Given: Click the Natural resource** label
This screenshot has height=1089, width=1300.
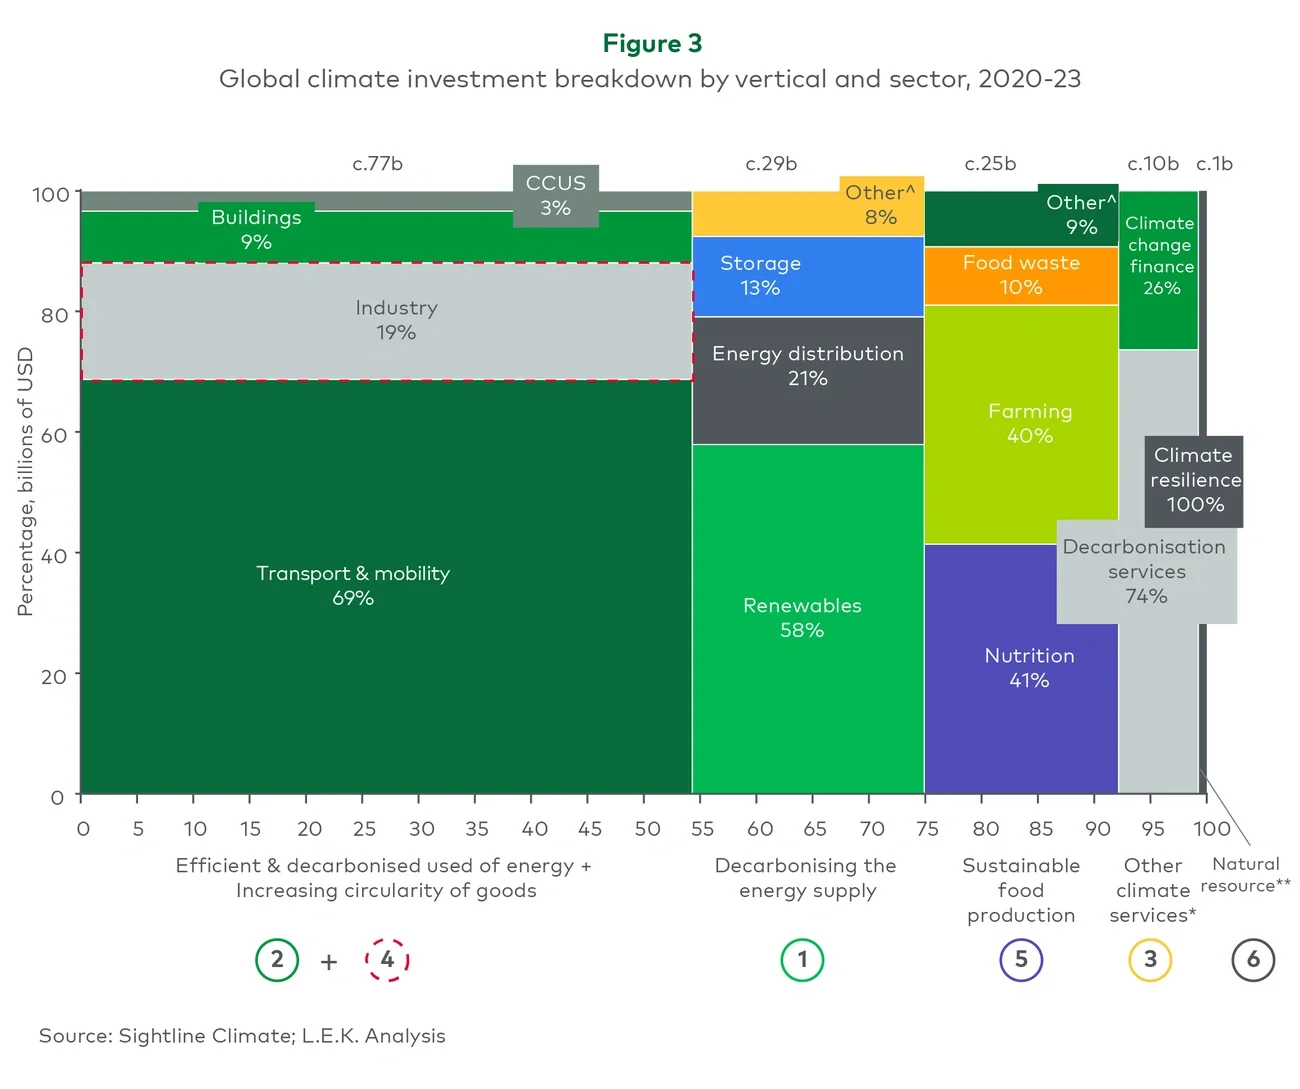Looking at the screenshot, I should (x=1245, y=875).
